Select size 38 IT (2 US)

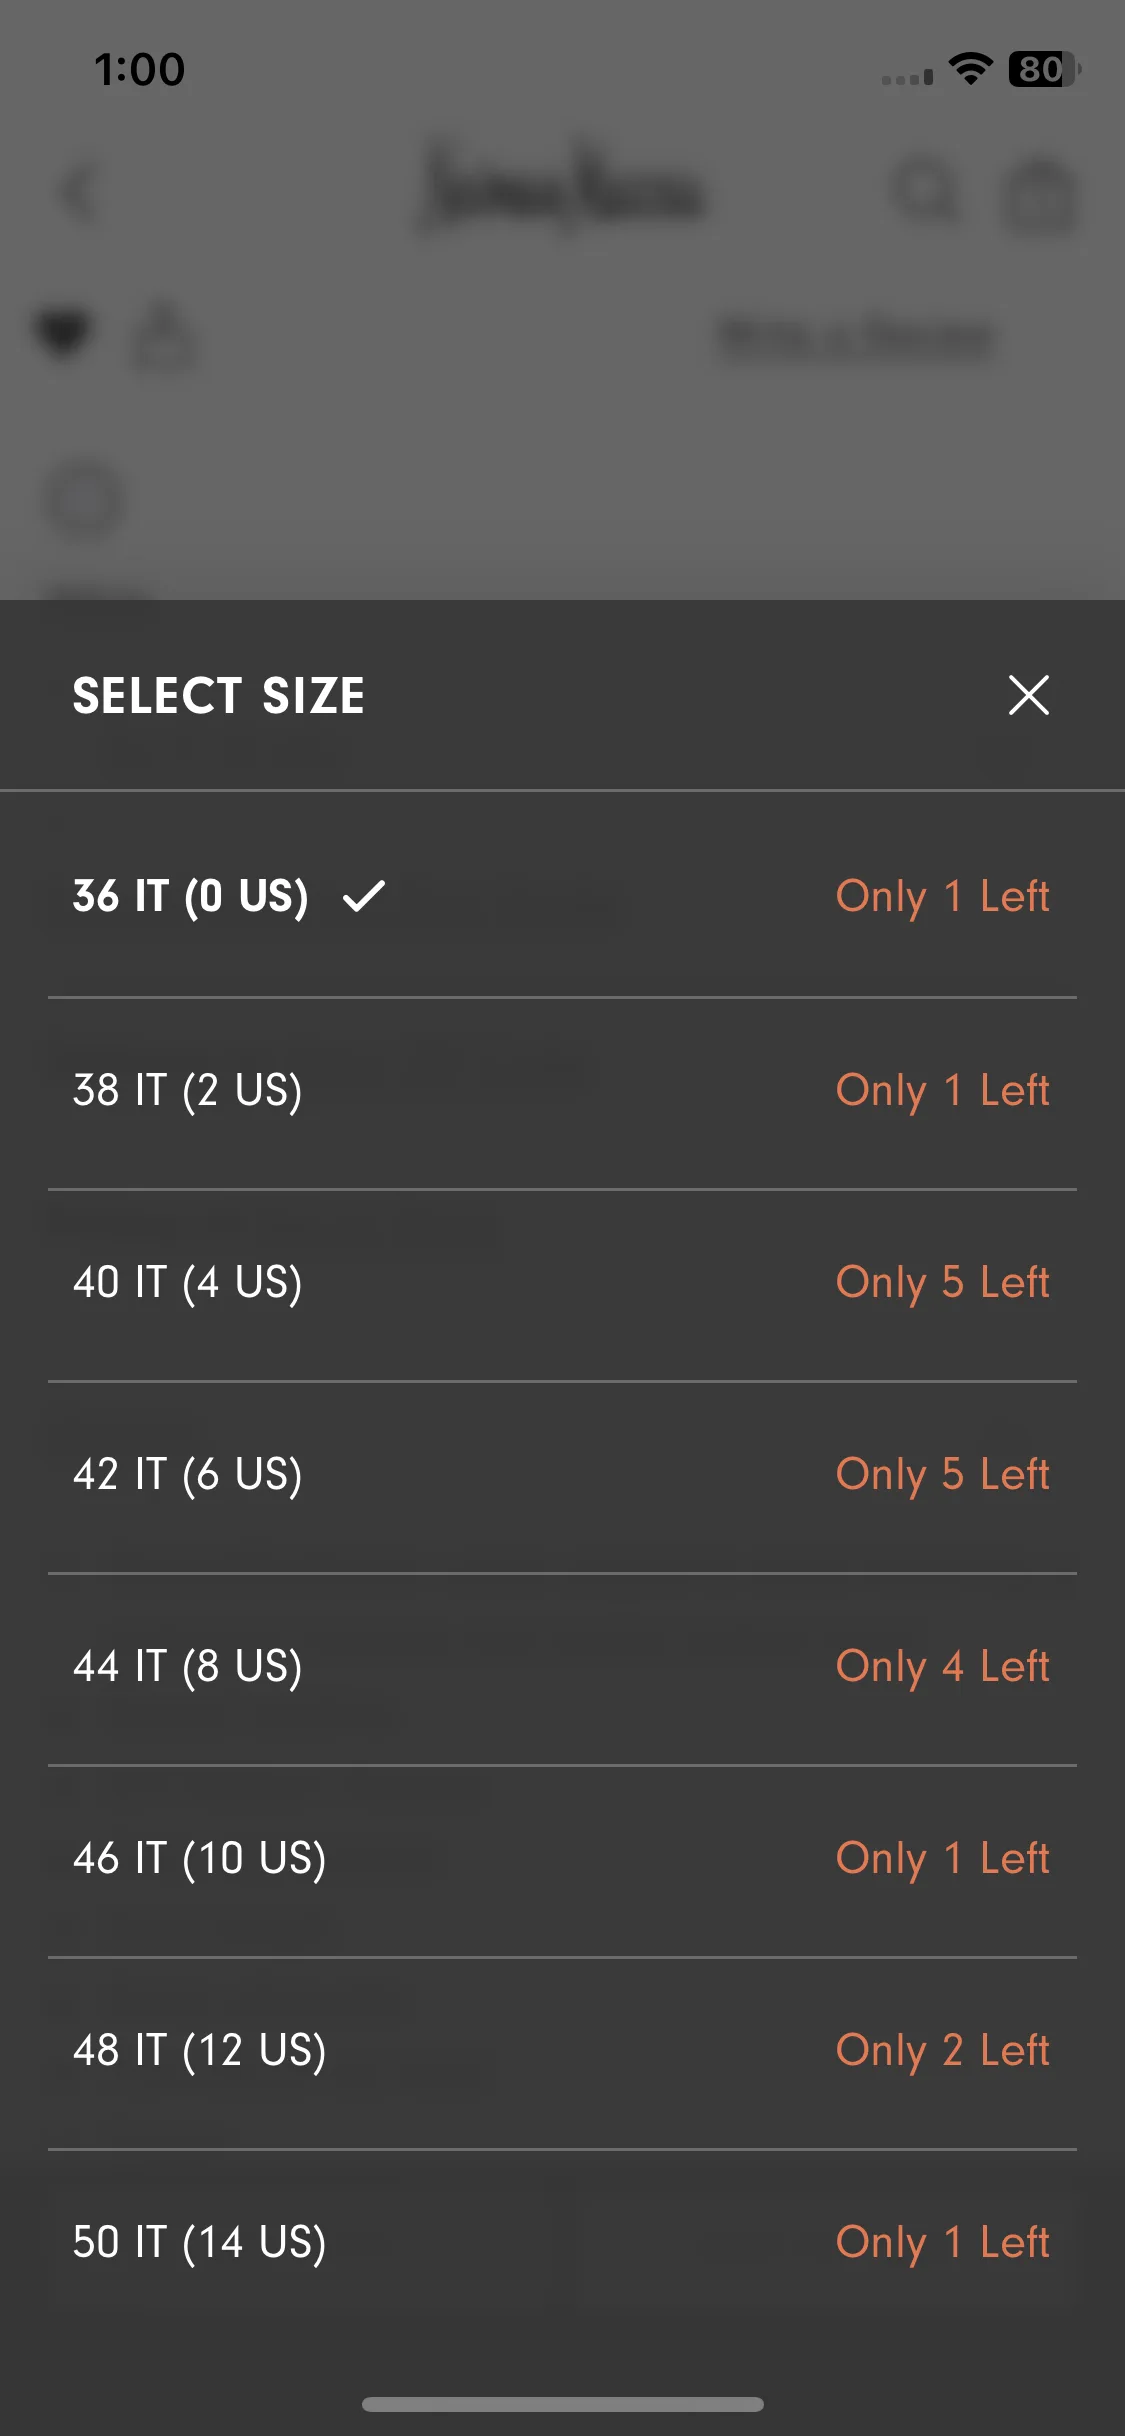(x=562, y=1092)
